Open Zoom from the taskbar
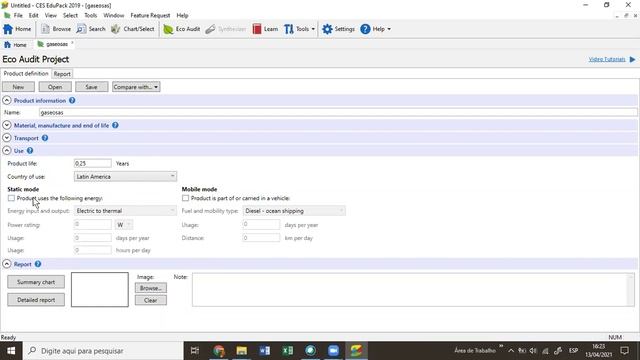The width and height of the screenshot is (640, 360). [333, 351]
